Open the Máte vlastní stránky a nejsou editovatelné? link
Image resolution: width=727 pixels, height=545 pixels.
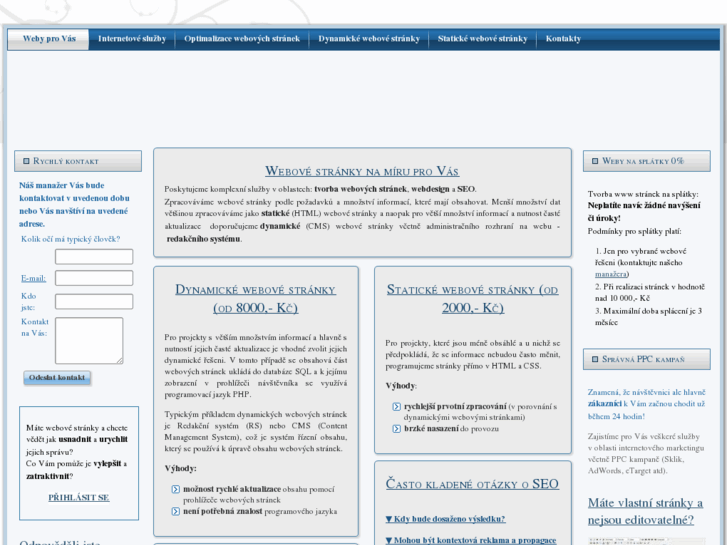coord(645,512)
